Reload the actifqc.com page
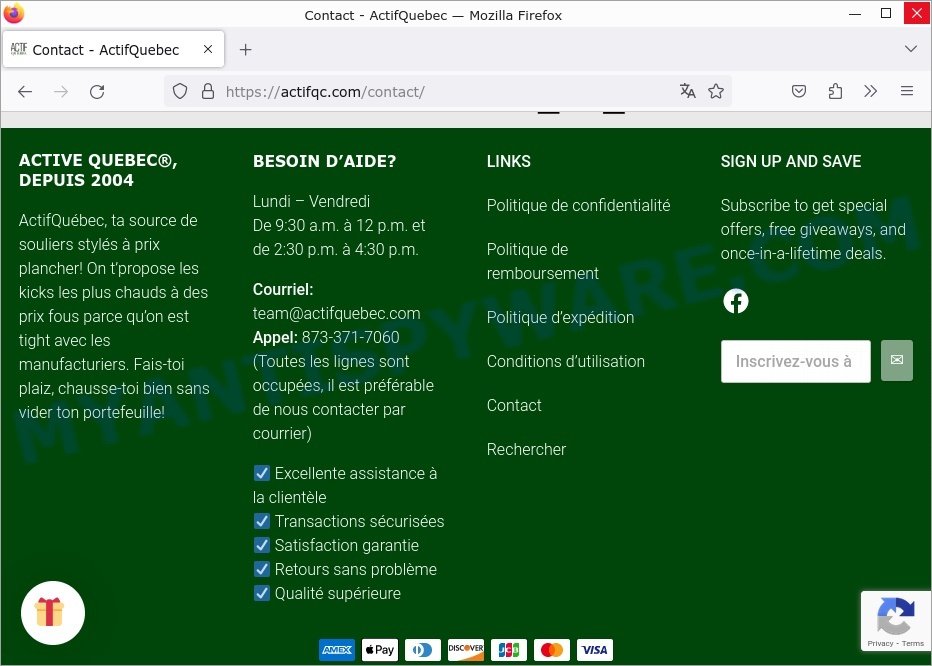The image size is (932, 666). click(x=97, y=92)
